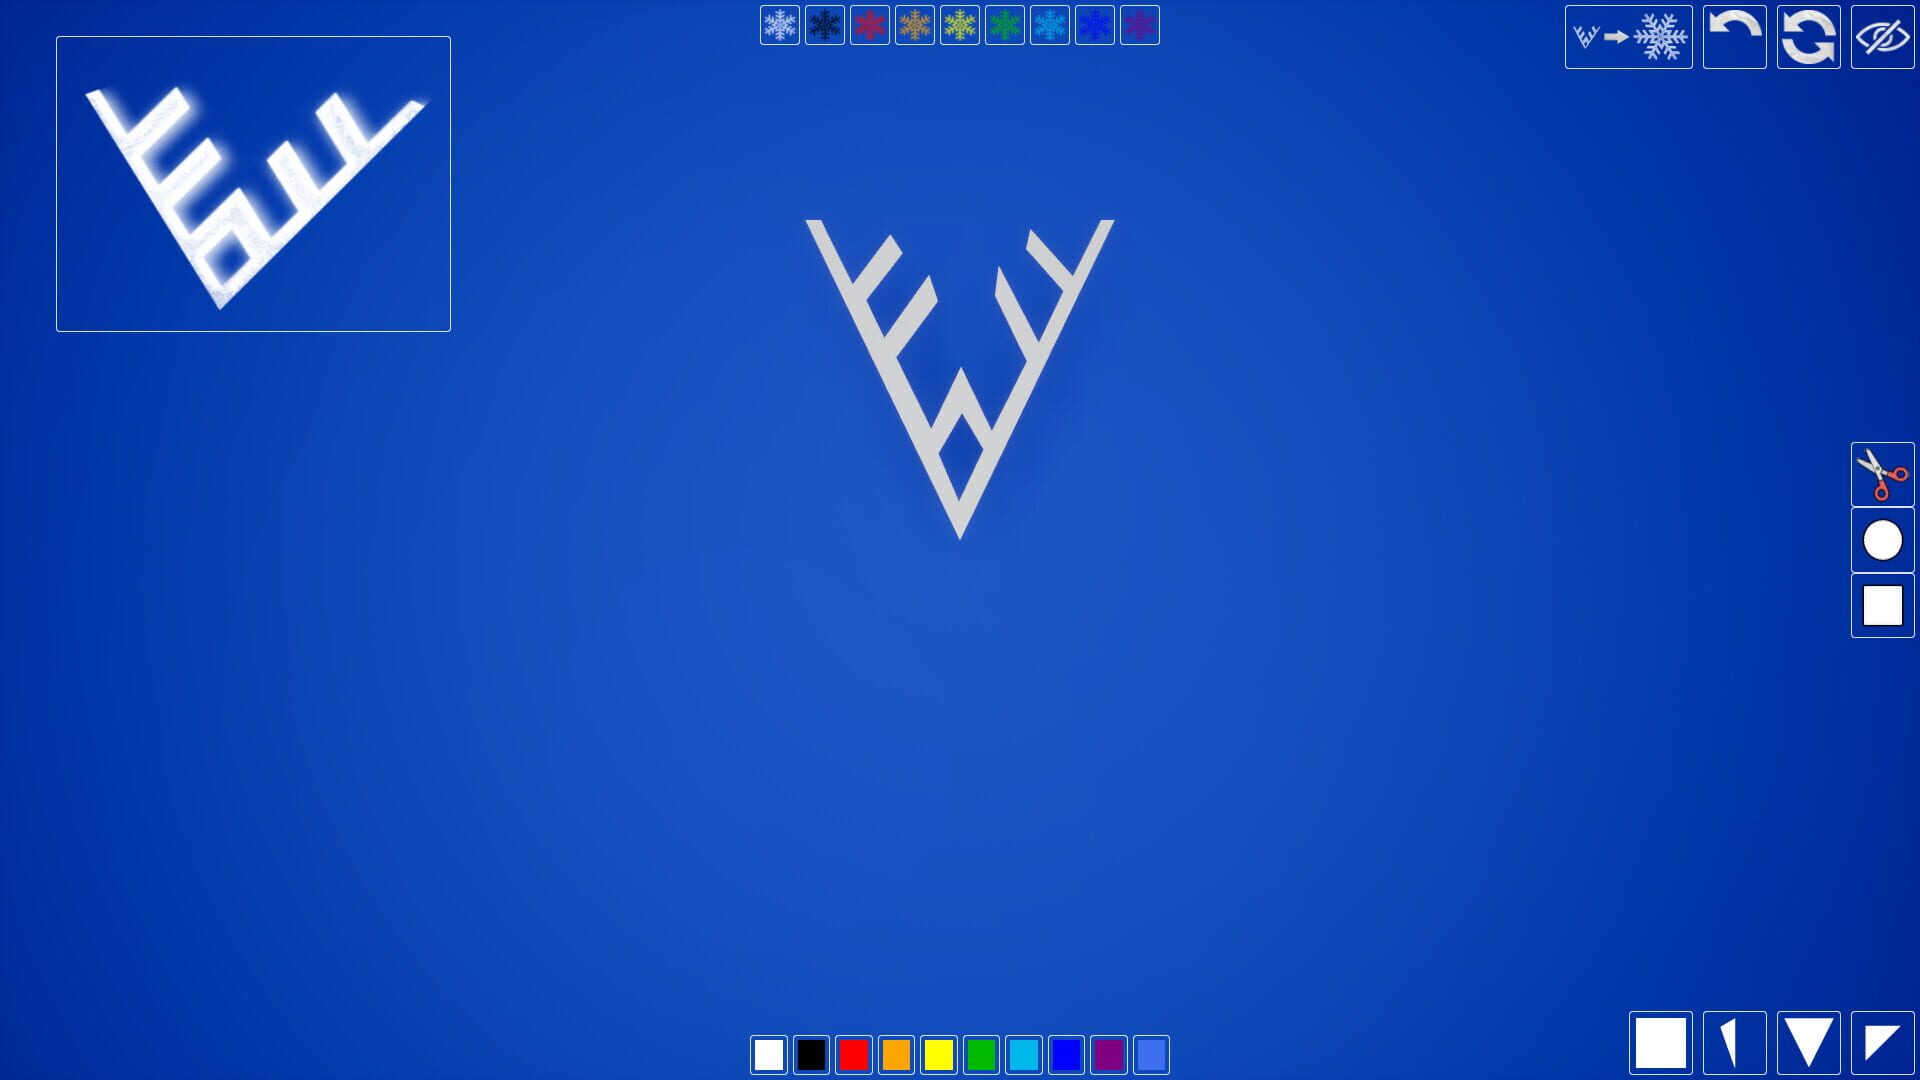The image size is (1920, 1080).
Task: Click the downward triangle shape button
Action: click(1808, 1043)
